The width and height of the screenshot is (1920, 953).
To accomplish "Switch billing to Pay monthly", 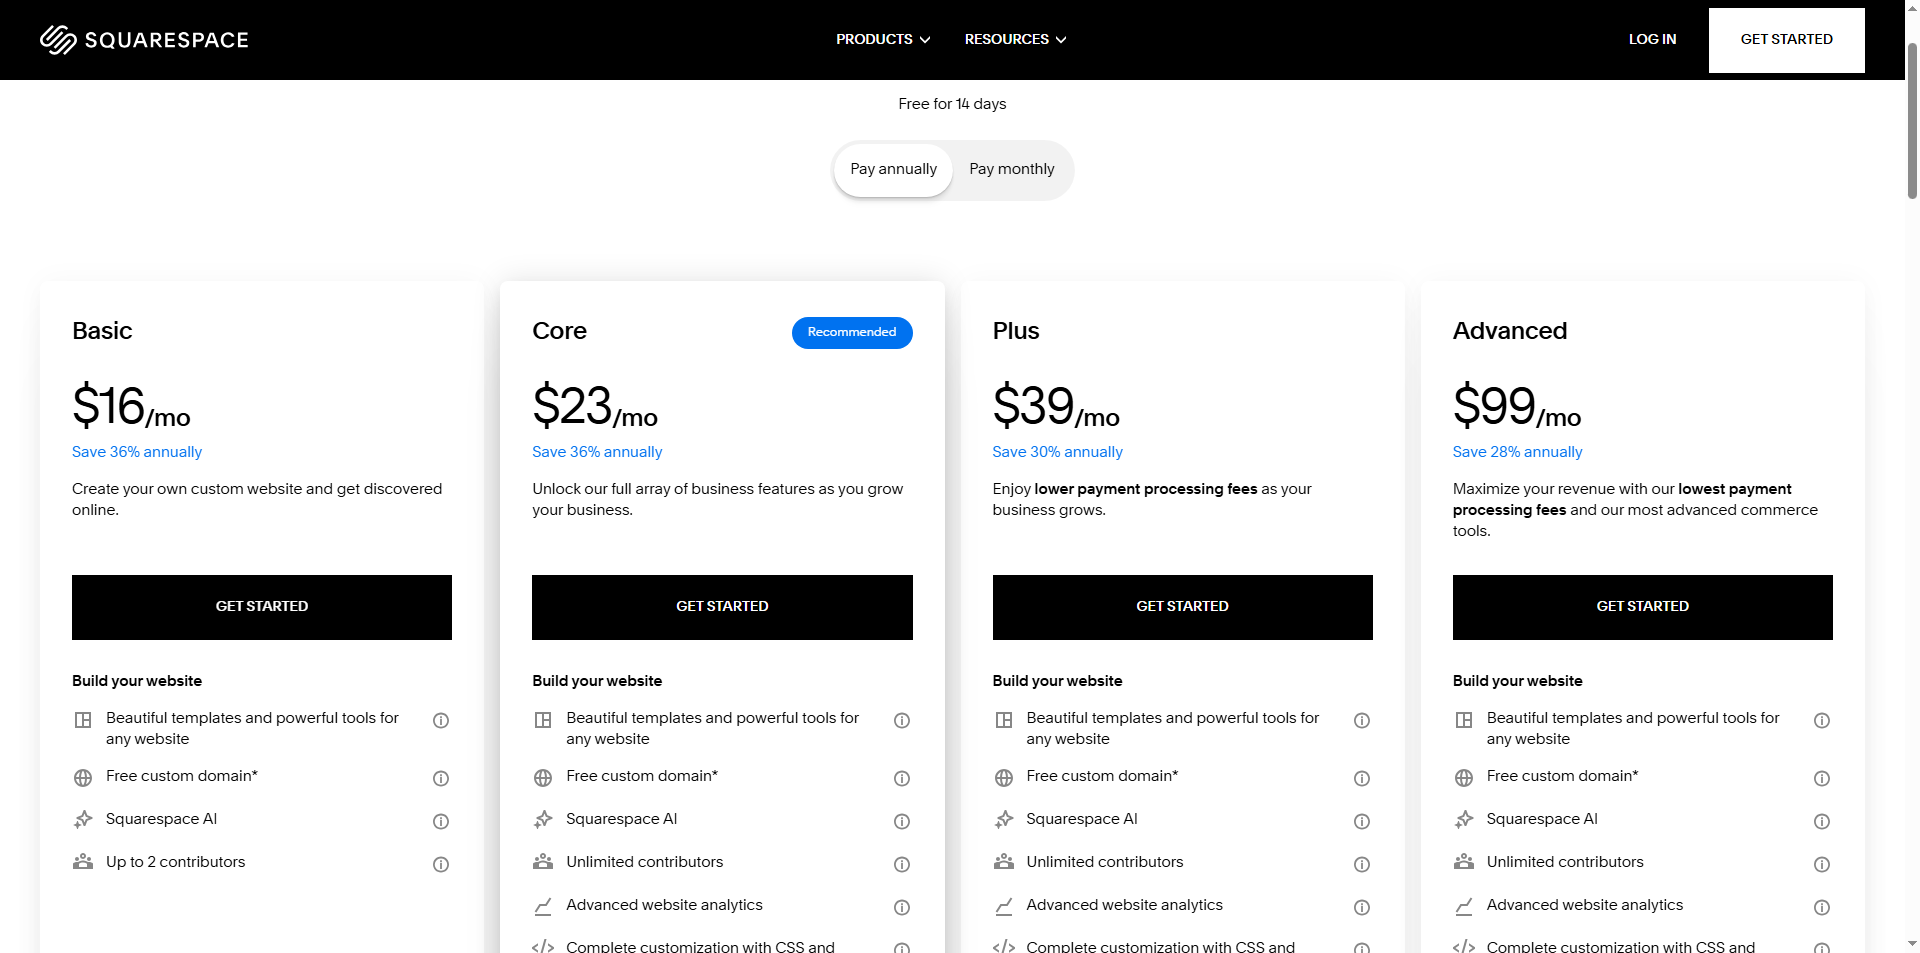I will tap(1011, 169).
